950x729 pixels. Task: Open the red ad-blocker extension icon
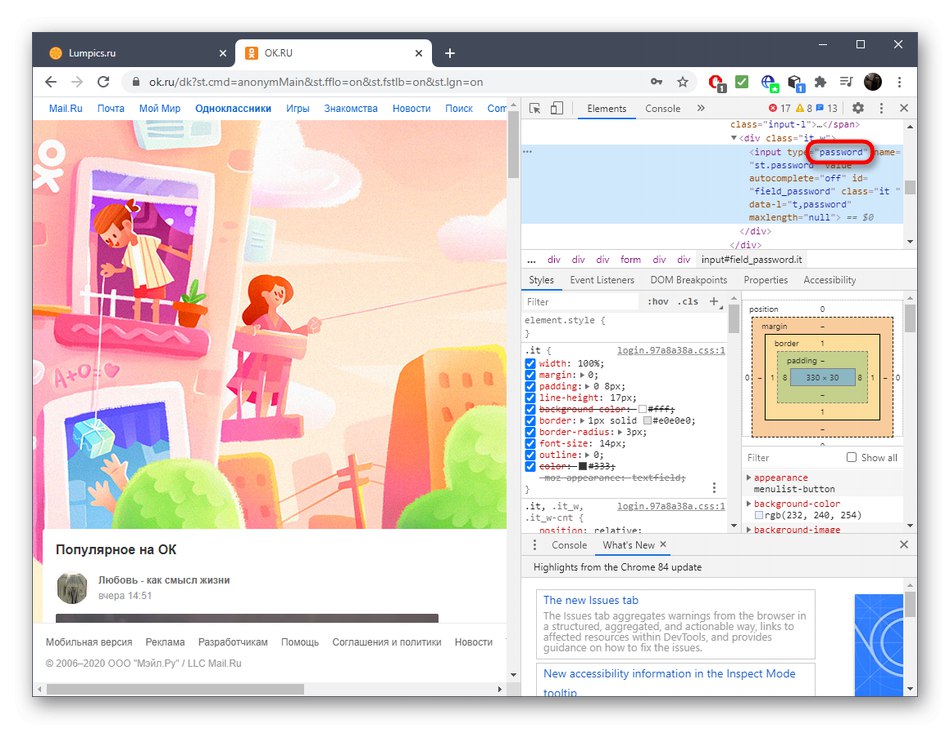716,82
